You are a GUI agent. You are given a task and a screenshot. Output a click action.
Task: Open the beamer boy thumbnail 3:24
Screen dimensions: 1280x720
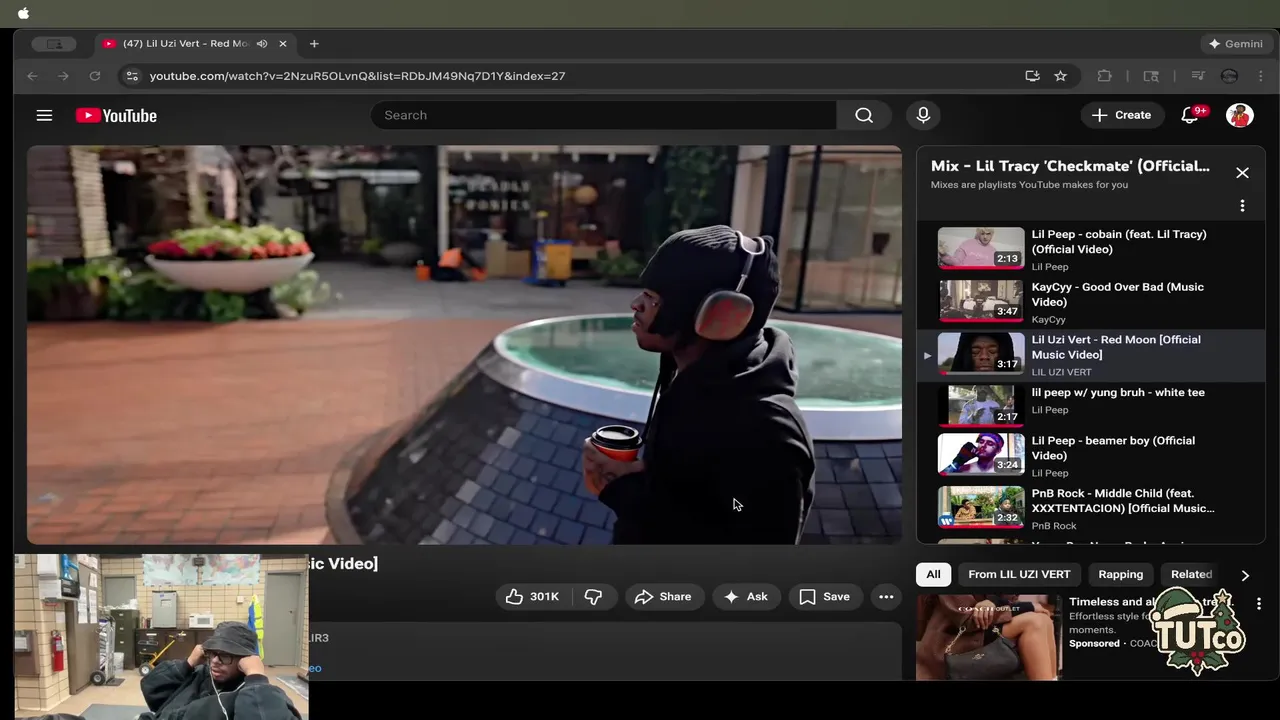coord(981,454)
